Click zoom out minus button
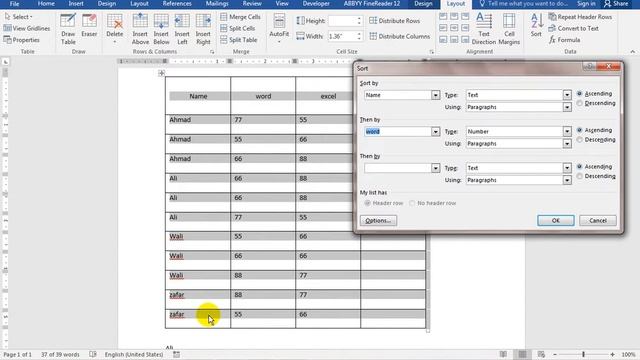This screenshot has height=360, width=640. coord(555,354)
